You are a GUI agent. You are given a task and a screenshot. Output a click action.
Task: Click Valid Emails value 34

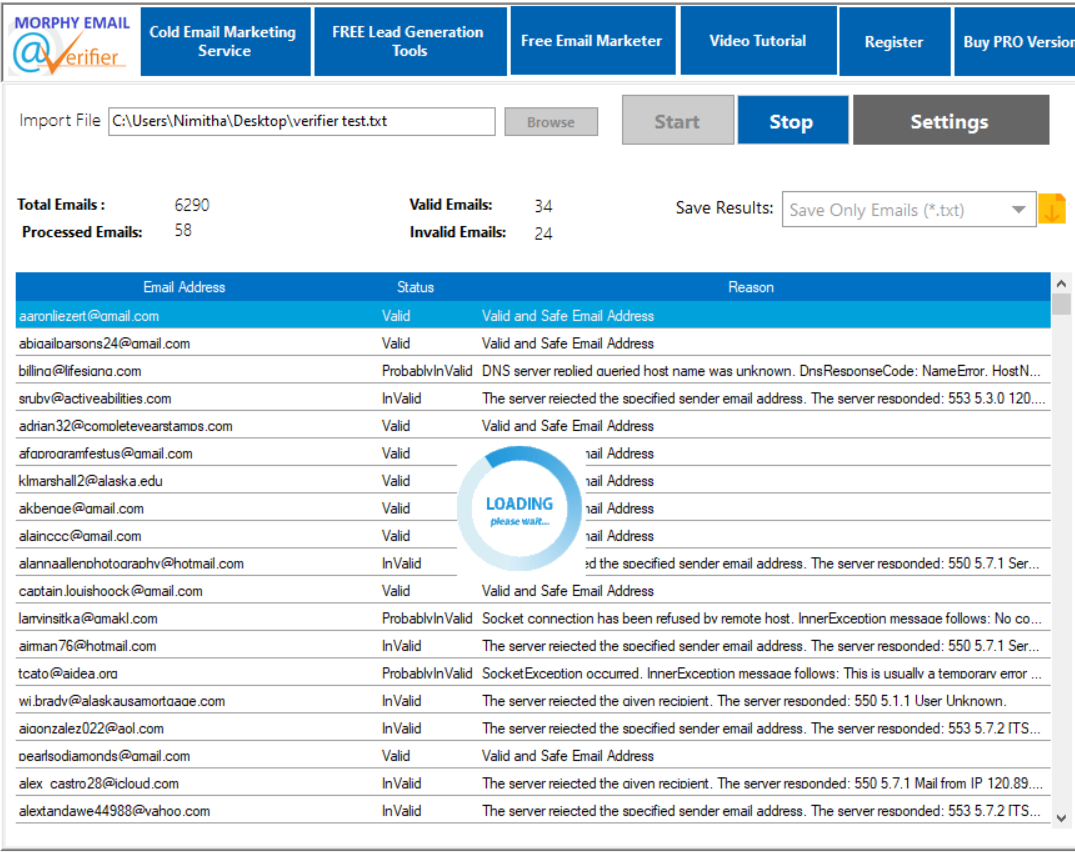[x=543, y=206]
